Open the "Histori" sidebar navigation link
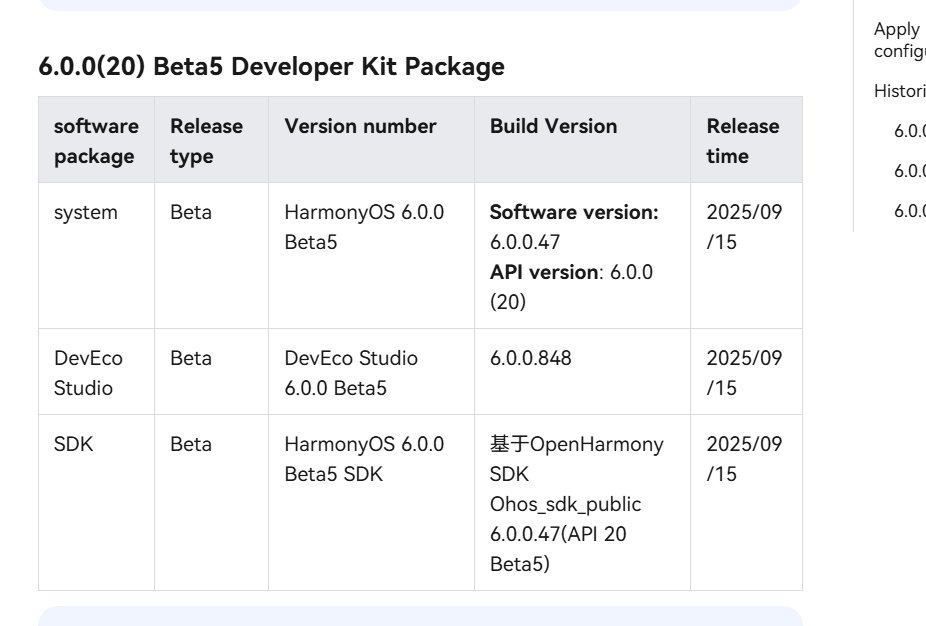The height and width of the screenshot is (626, 926). 899,91
